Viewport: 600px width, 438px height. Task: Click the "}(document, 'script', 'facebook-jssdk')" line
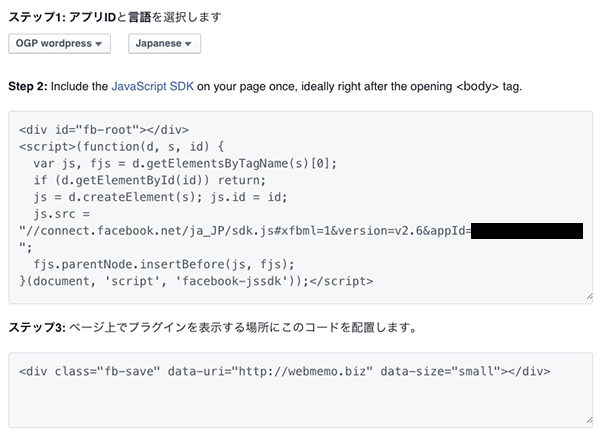click(x=196, y=281)
